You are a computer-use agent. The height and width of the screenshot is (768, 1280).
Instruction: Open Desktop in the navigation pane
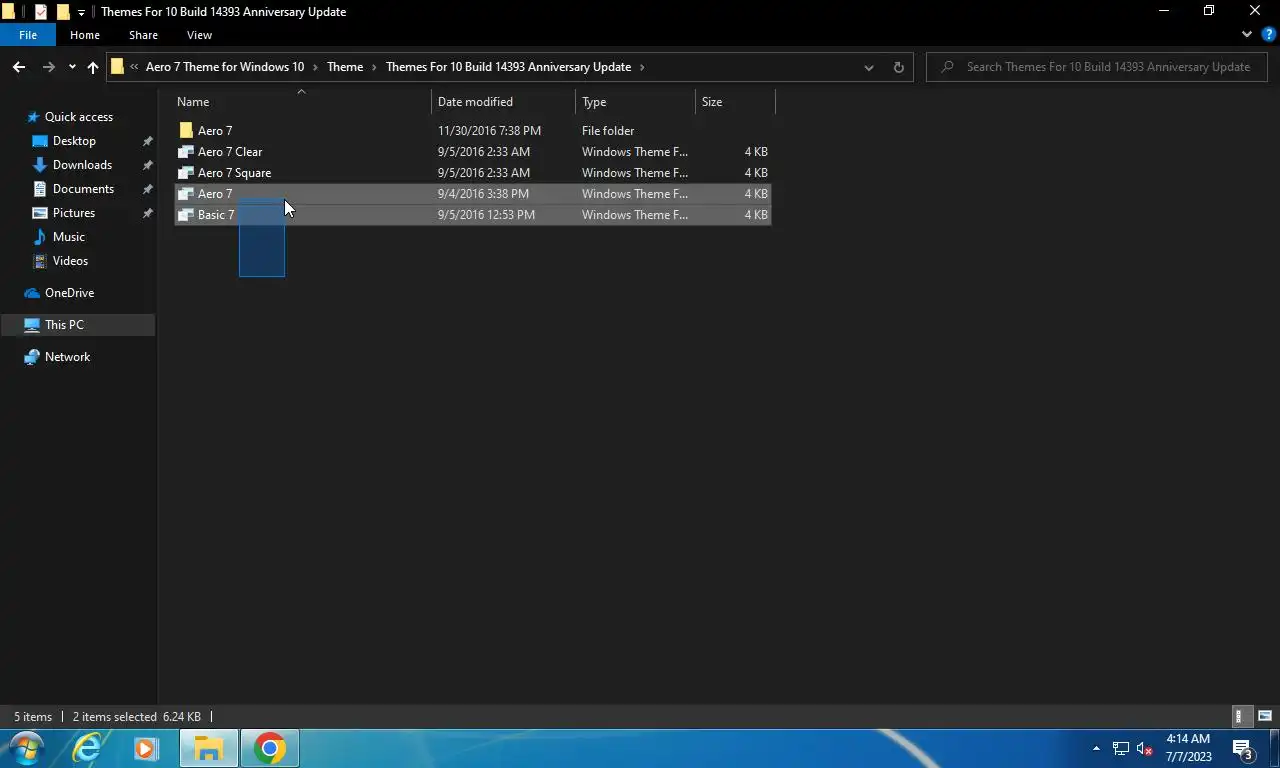[x=74, y=141]
